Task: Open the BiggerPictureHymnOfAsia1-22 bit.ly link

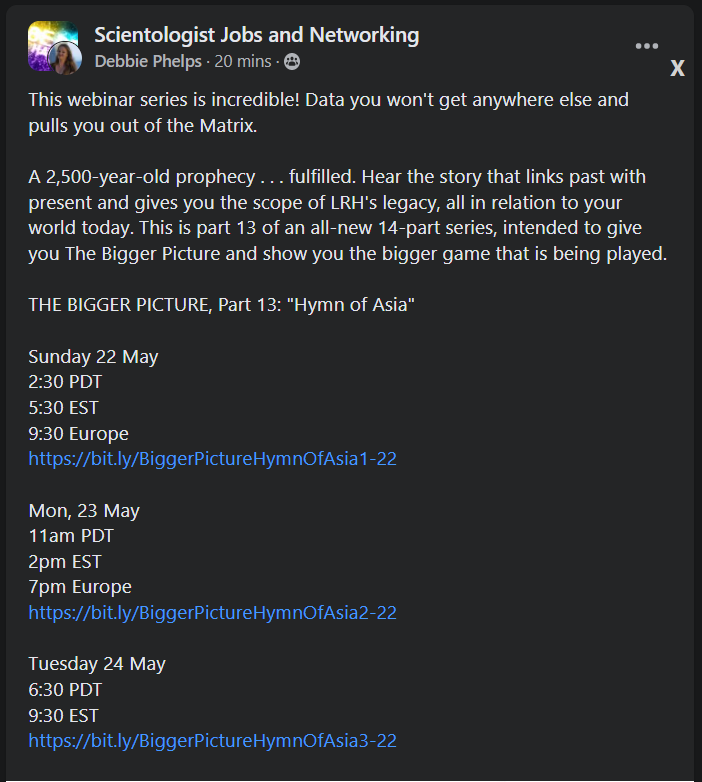Action: [213, 459]
